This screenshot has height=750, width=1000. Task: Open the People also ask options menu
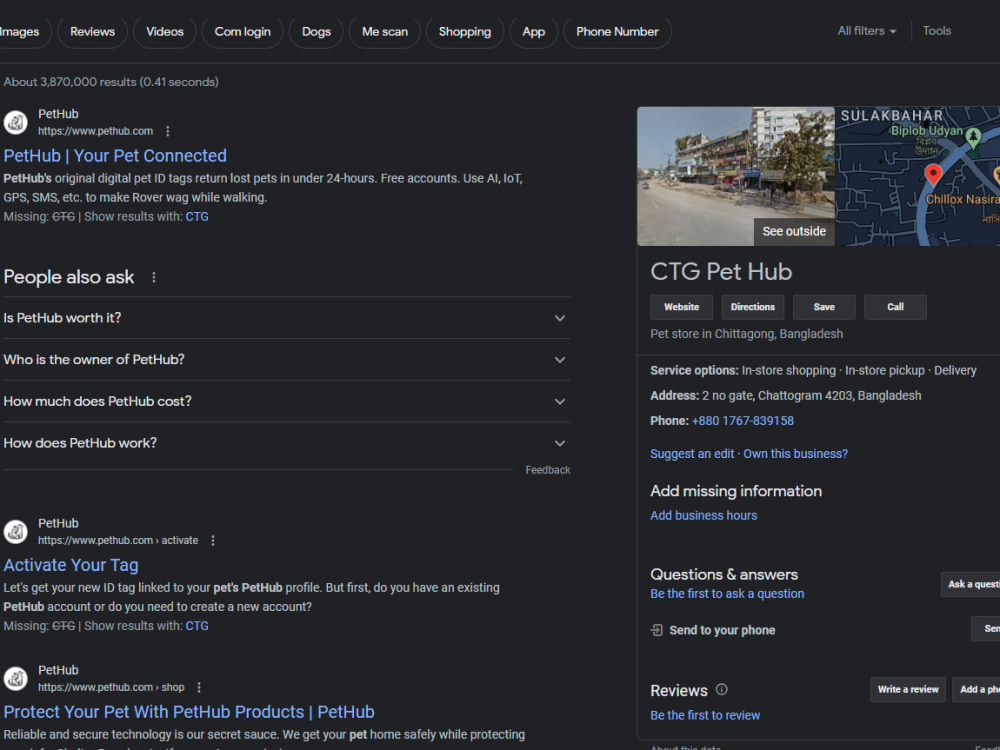[154, 277]
